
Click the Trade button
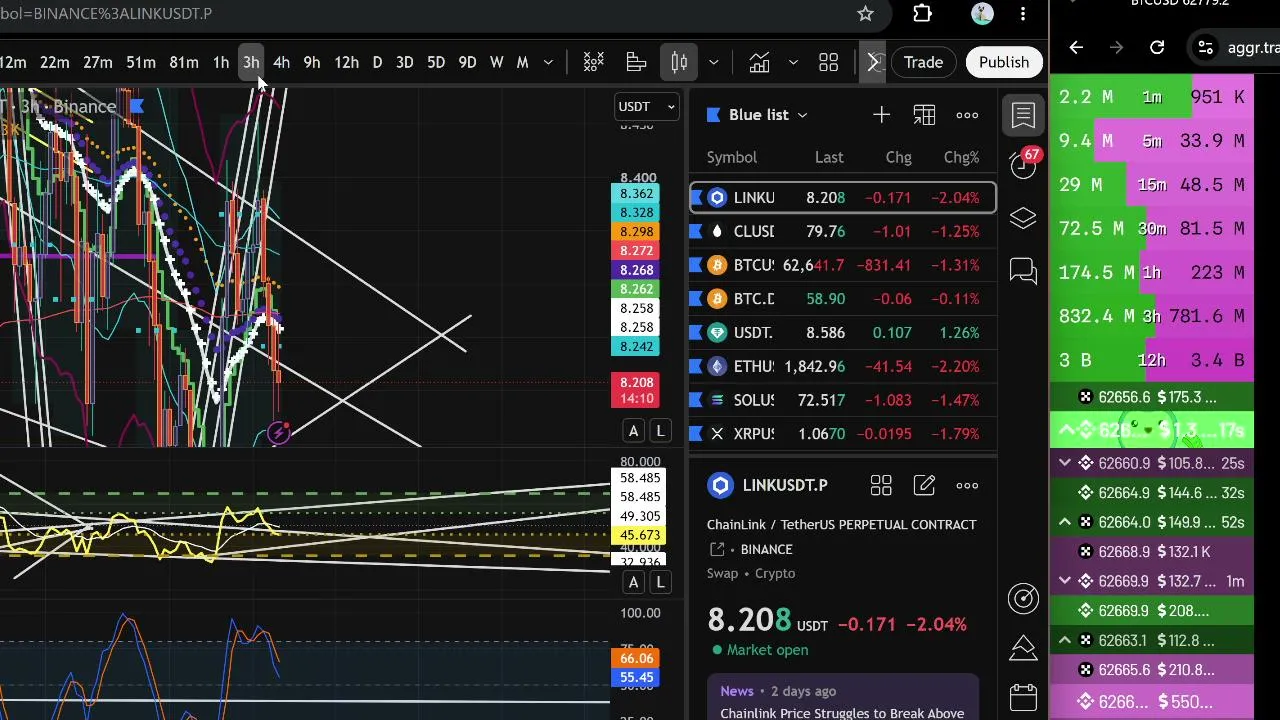click(923, 62)
